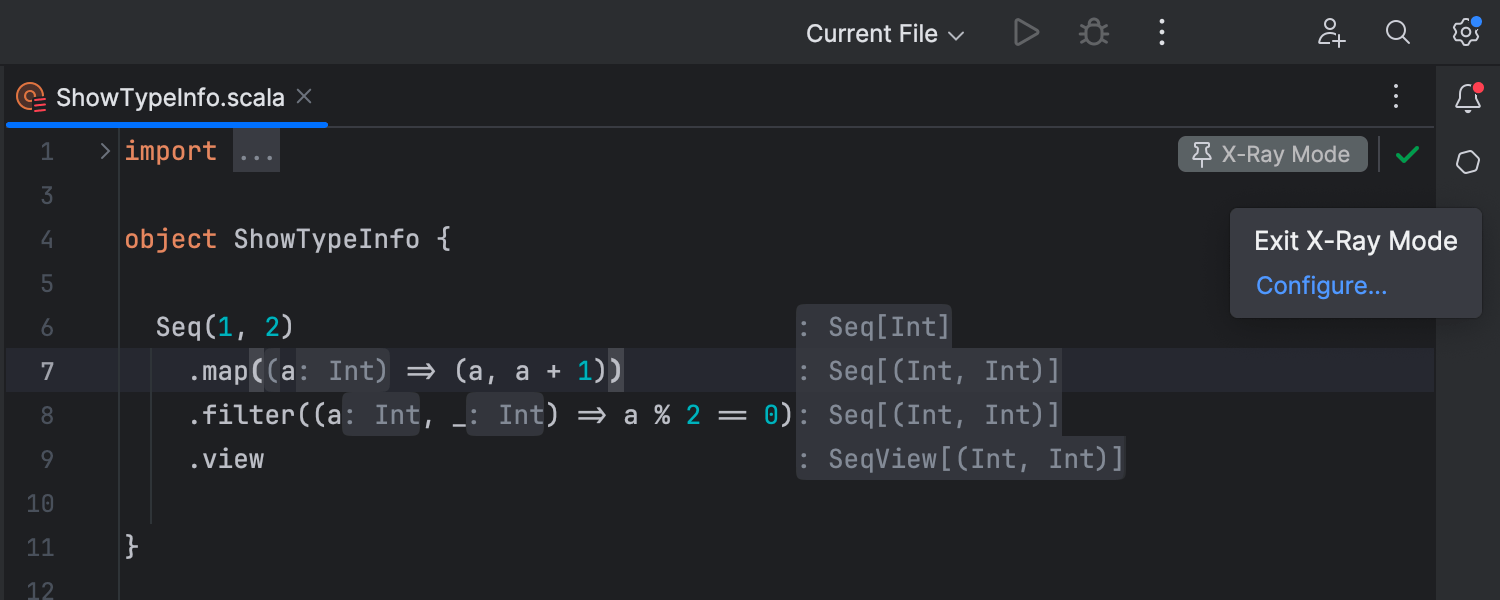Click the '.map' method call
Screen dimensions: 1500x600
coord(218,371)
